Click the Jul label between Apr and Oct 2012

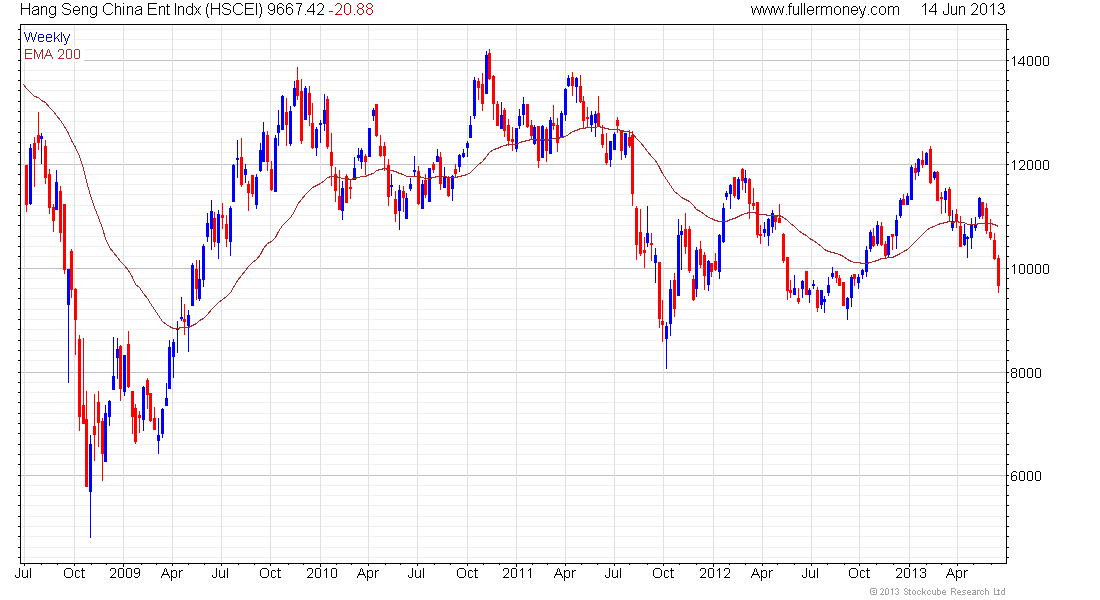pos(810,573)
